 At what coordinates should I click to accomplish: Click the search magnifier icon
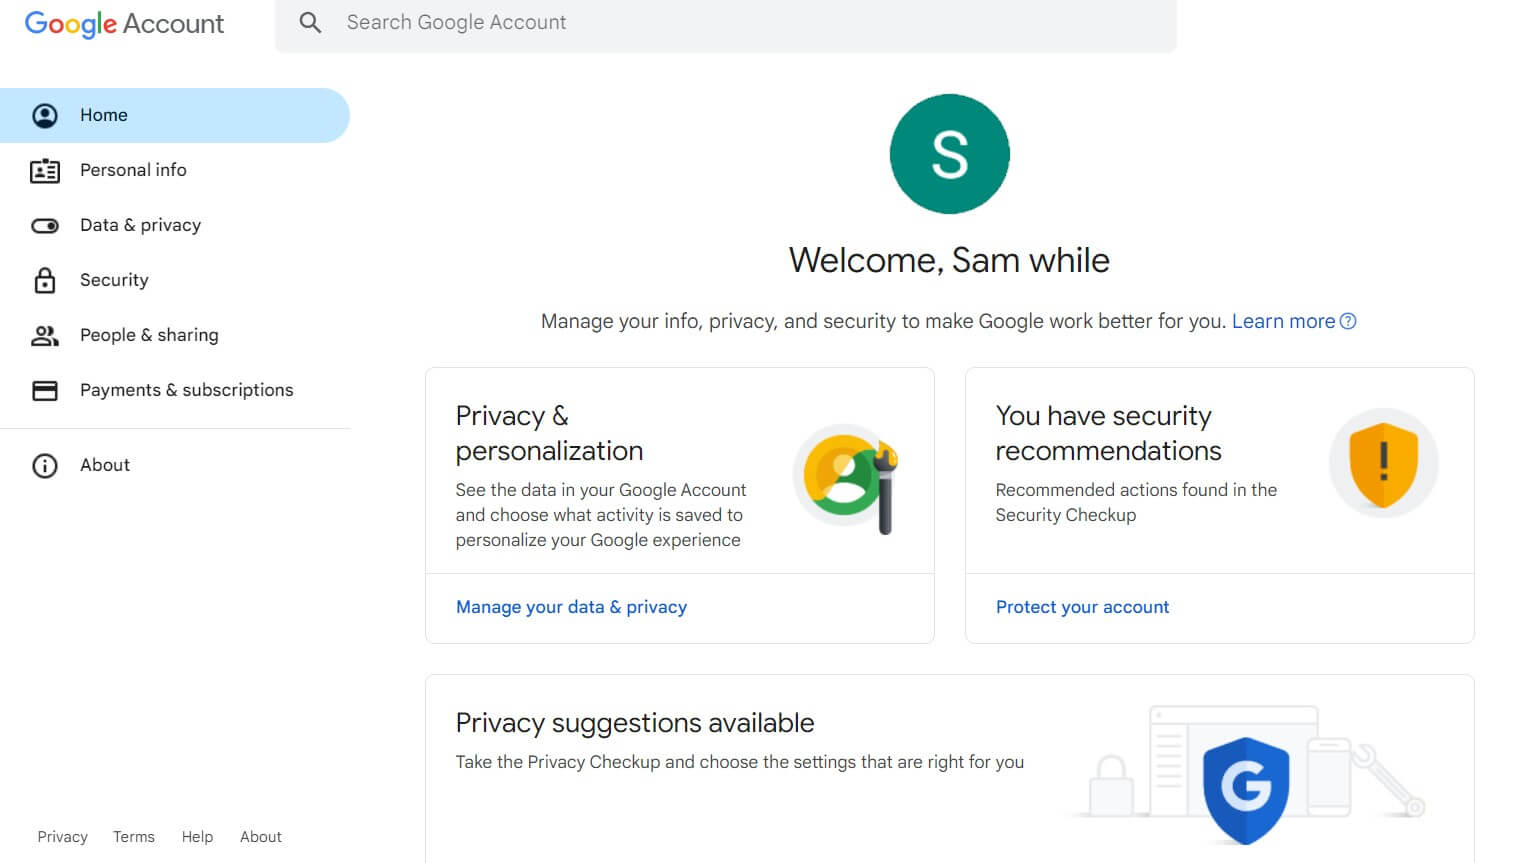(x=311, y=22)
